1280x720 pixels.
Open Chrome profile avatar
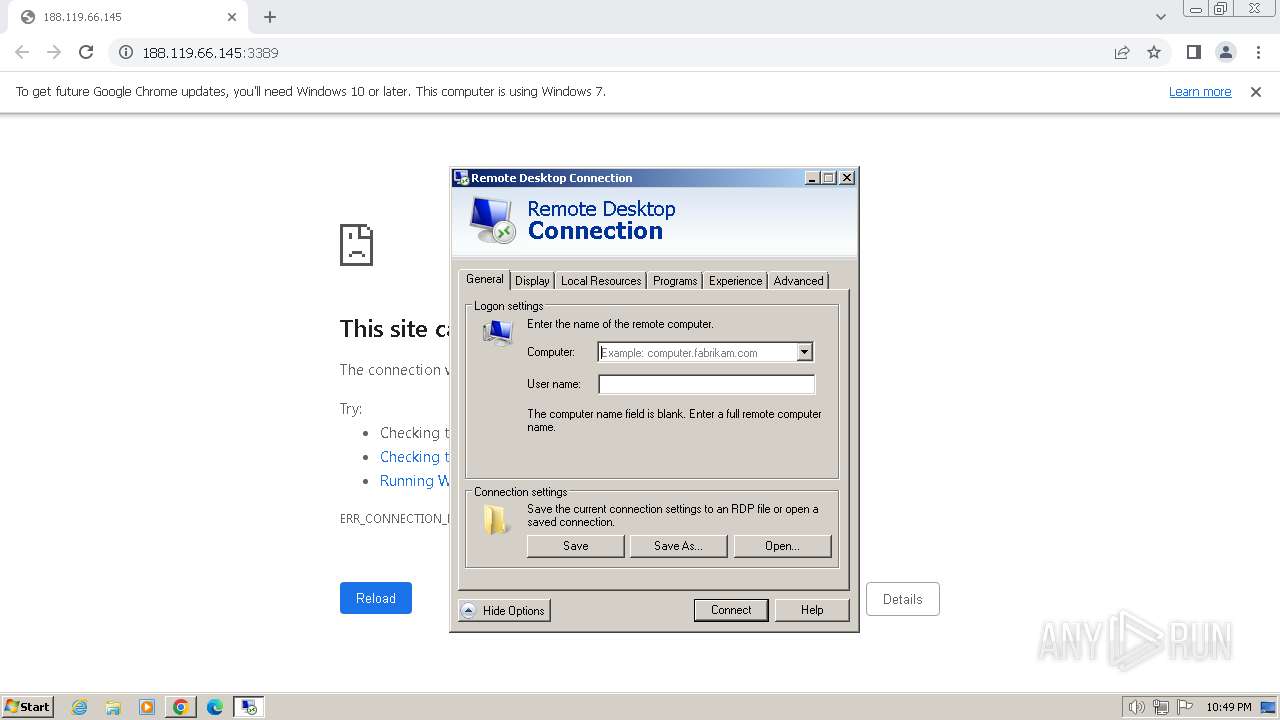tap(1226, 52)
